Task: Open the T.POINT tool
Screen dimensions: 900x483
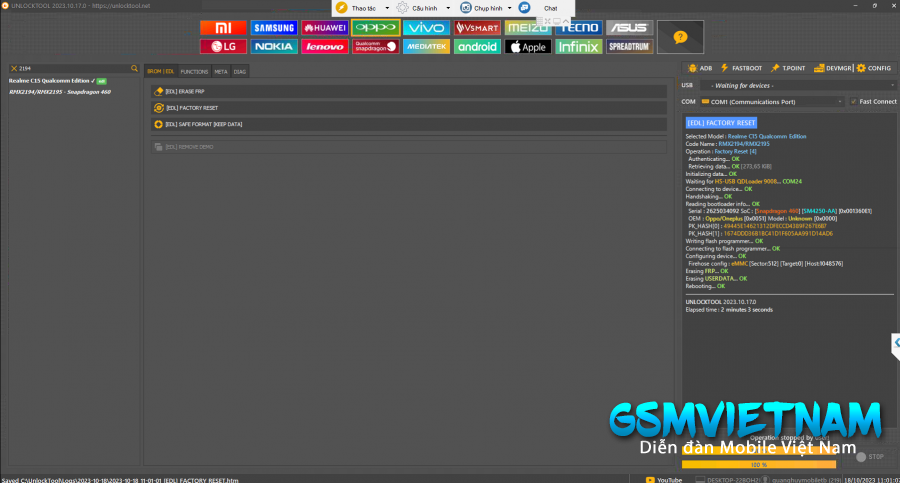Action: pos(788,68)
